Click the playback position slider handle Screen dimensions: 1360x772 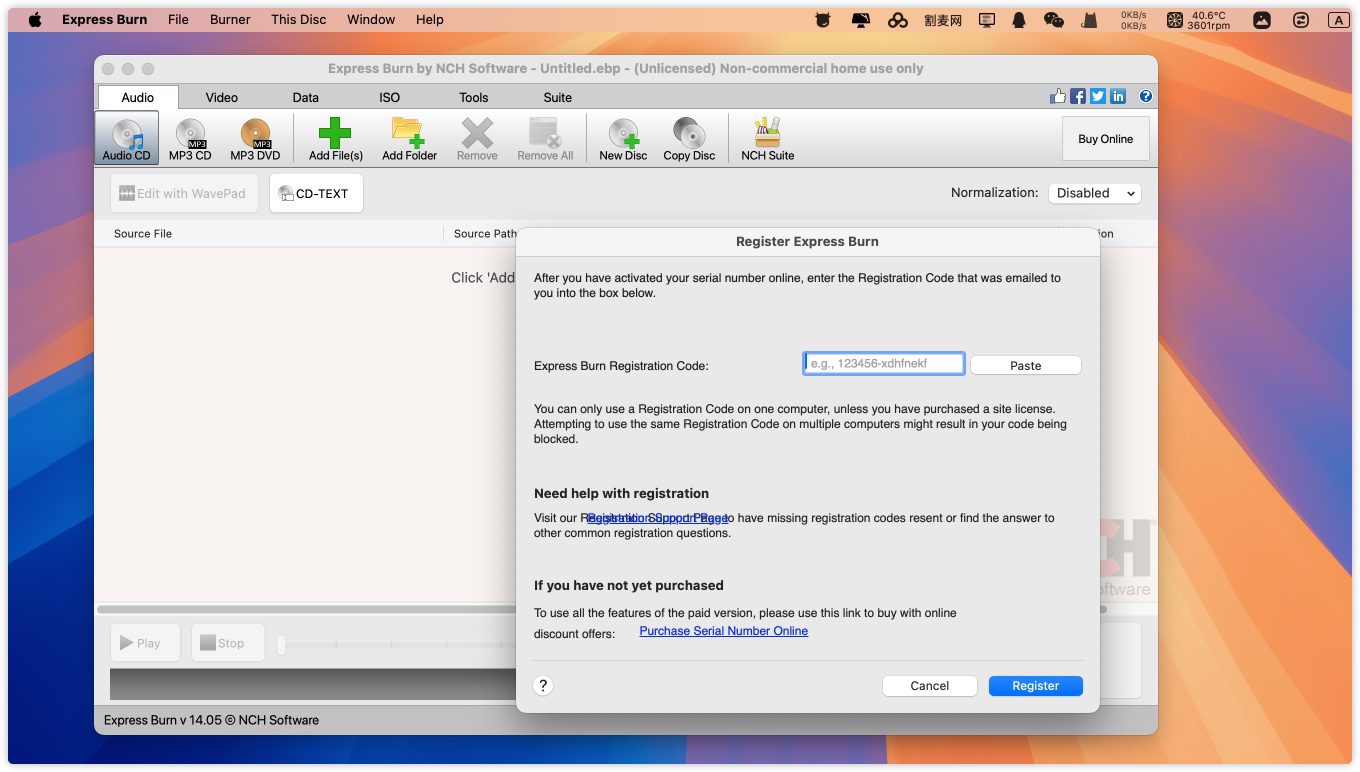[x=282, y=646]
